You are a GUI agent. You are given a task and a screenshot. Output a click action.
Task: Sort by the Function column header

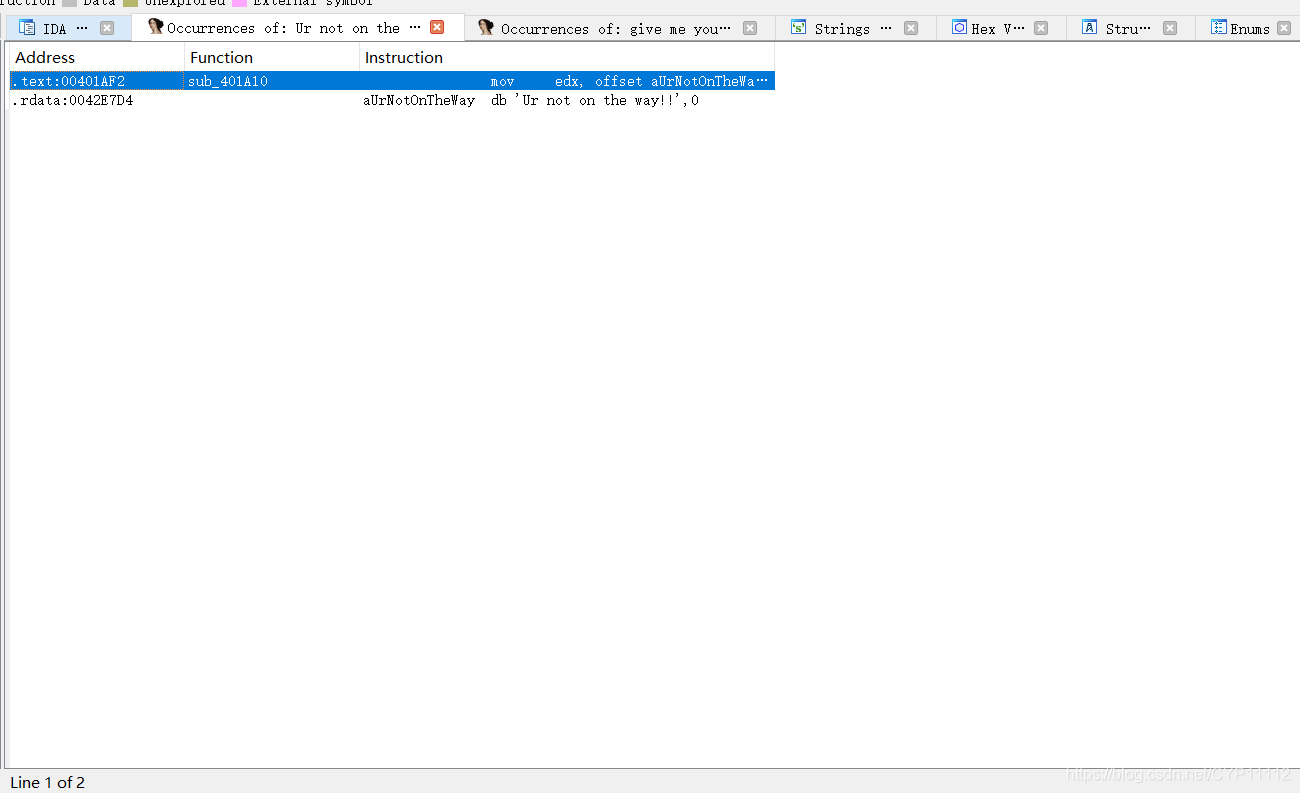[x=272, y=57]
